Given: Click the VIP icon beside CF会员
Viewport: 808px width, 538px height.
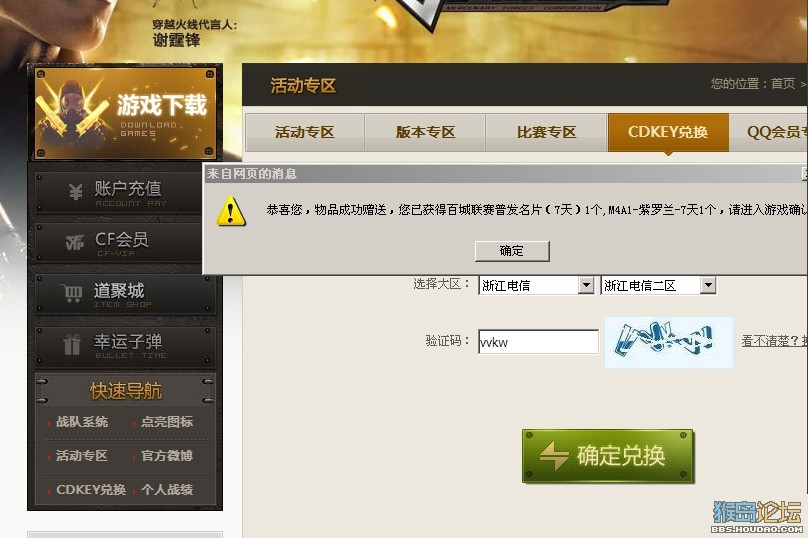Looking at the screenshot, I should pyautogui.click(x=75, y=242).
